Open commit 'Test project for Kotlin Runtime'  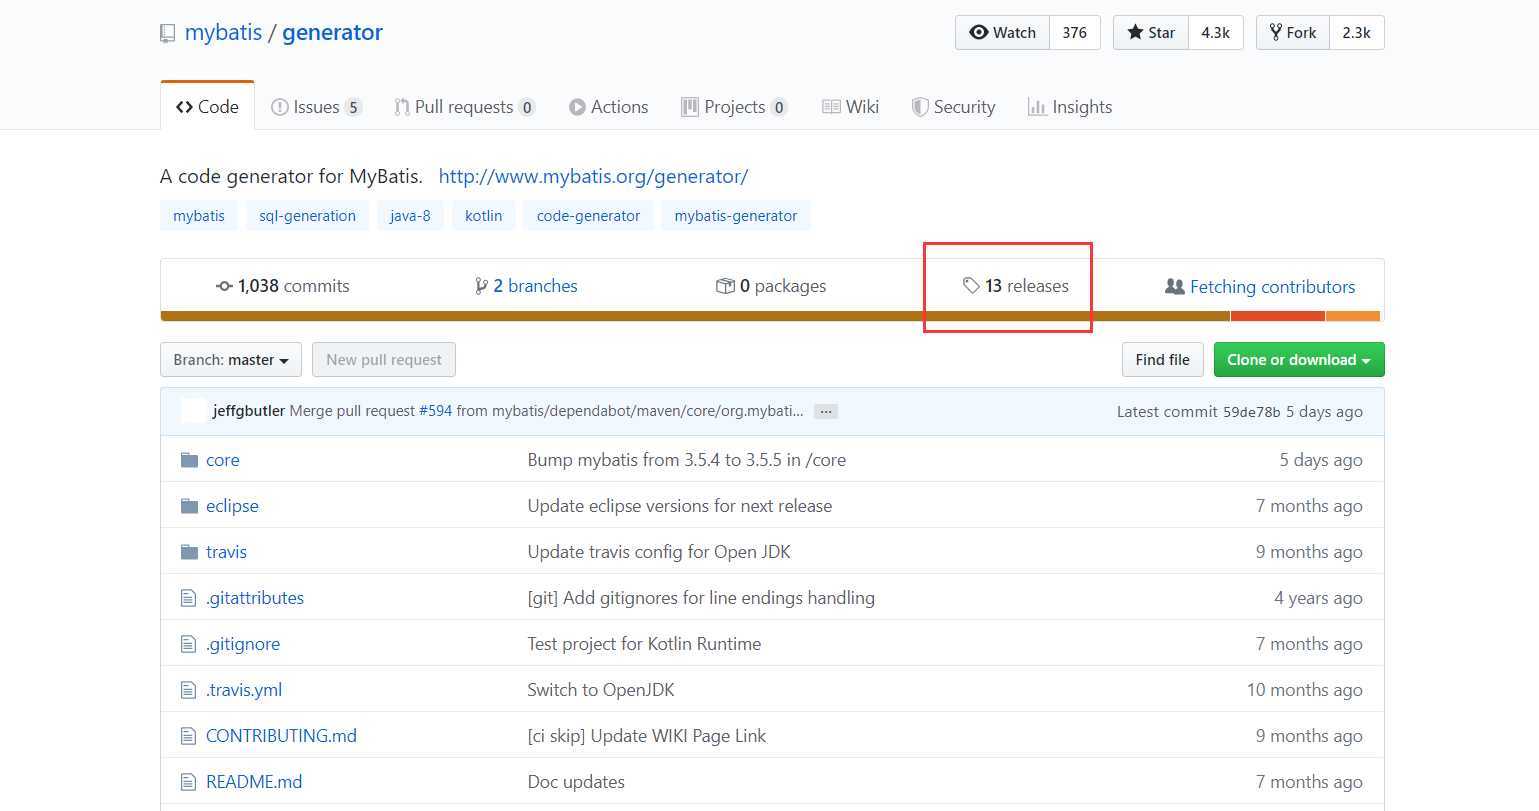(644, 644)
